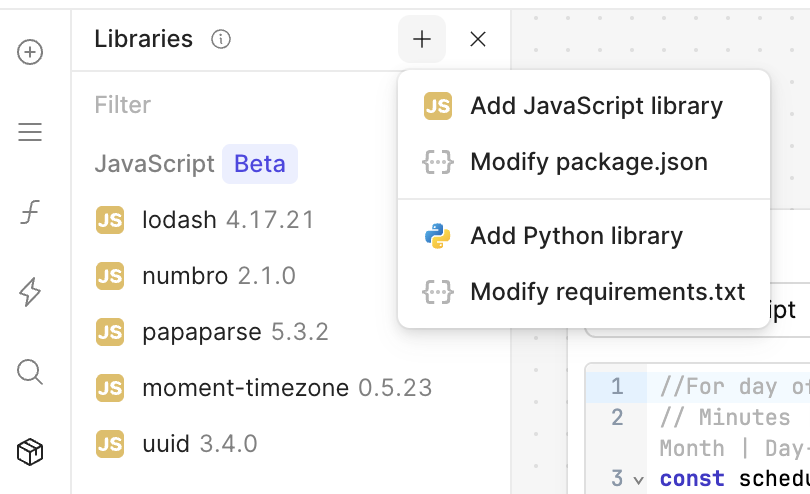Open the functions icon in sidebar
Screen dimensions: 810x494
click(31, 212)
